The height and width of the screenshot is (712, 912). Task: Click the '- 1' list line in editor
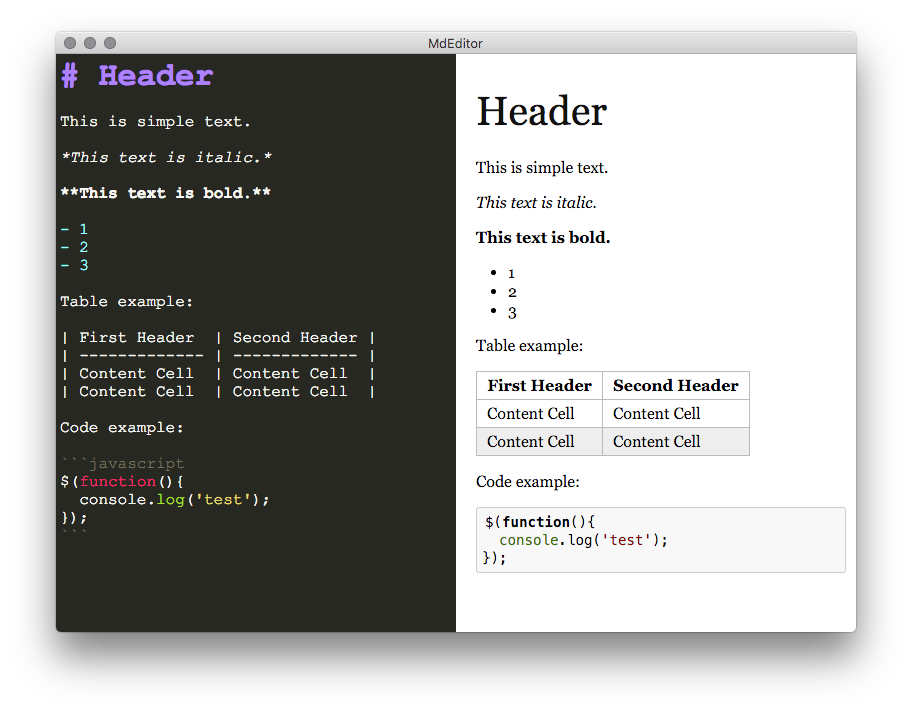(74, 229)
